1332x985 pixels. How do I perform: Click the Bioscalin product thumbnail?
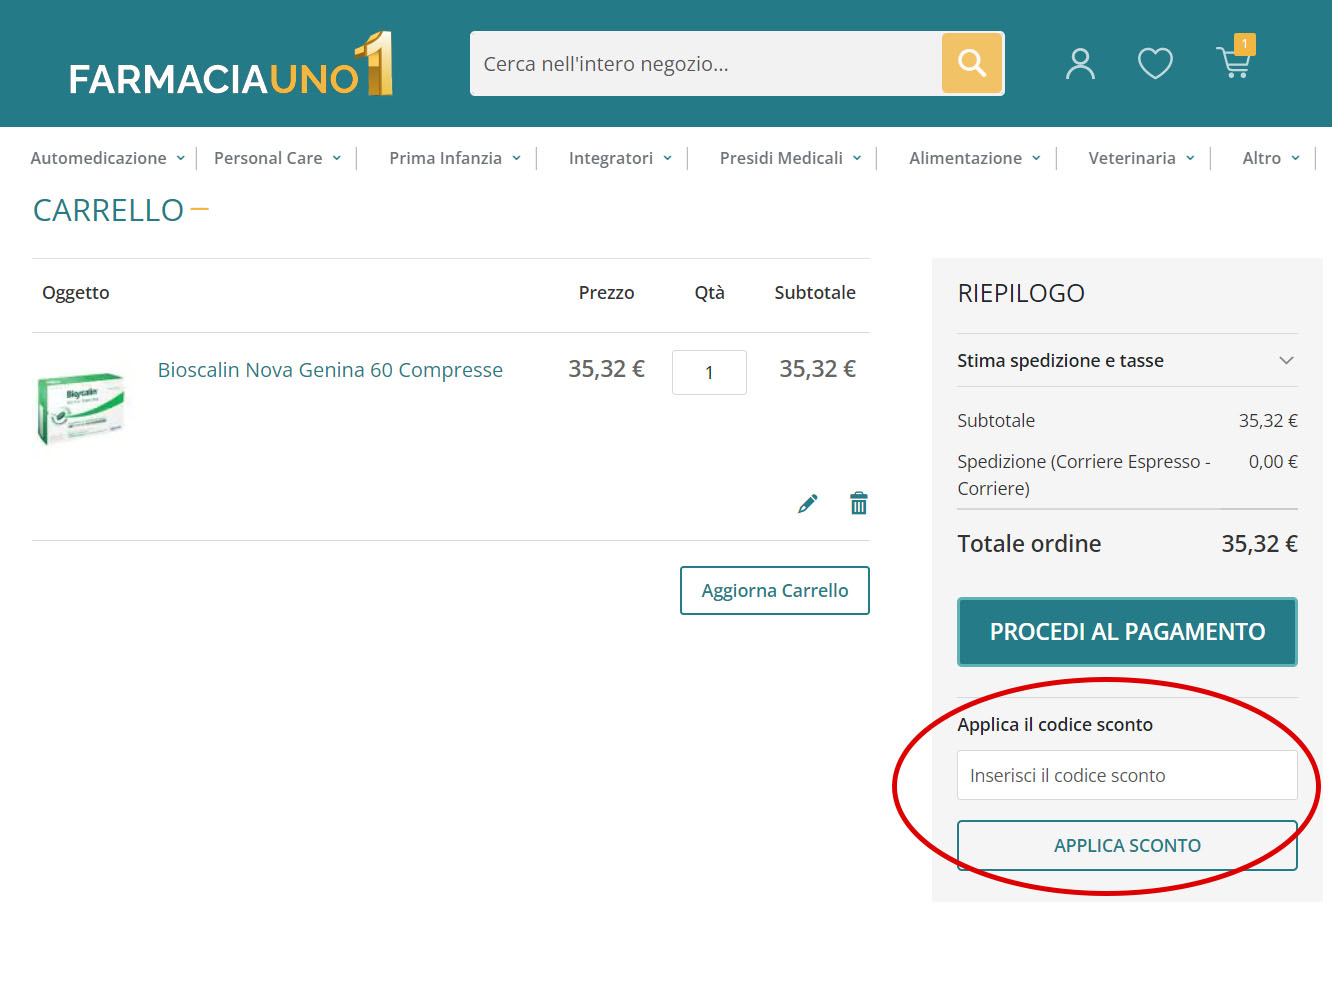pos(80,407)
